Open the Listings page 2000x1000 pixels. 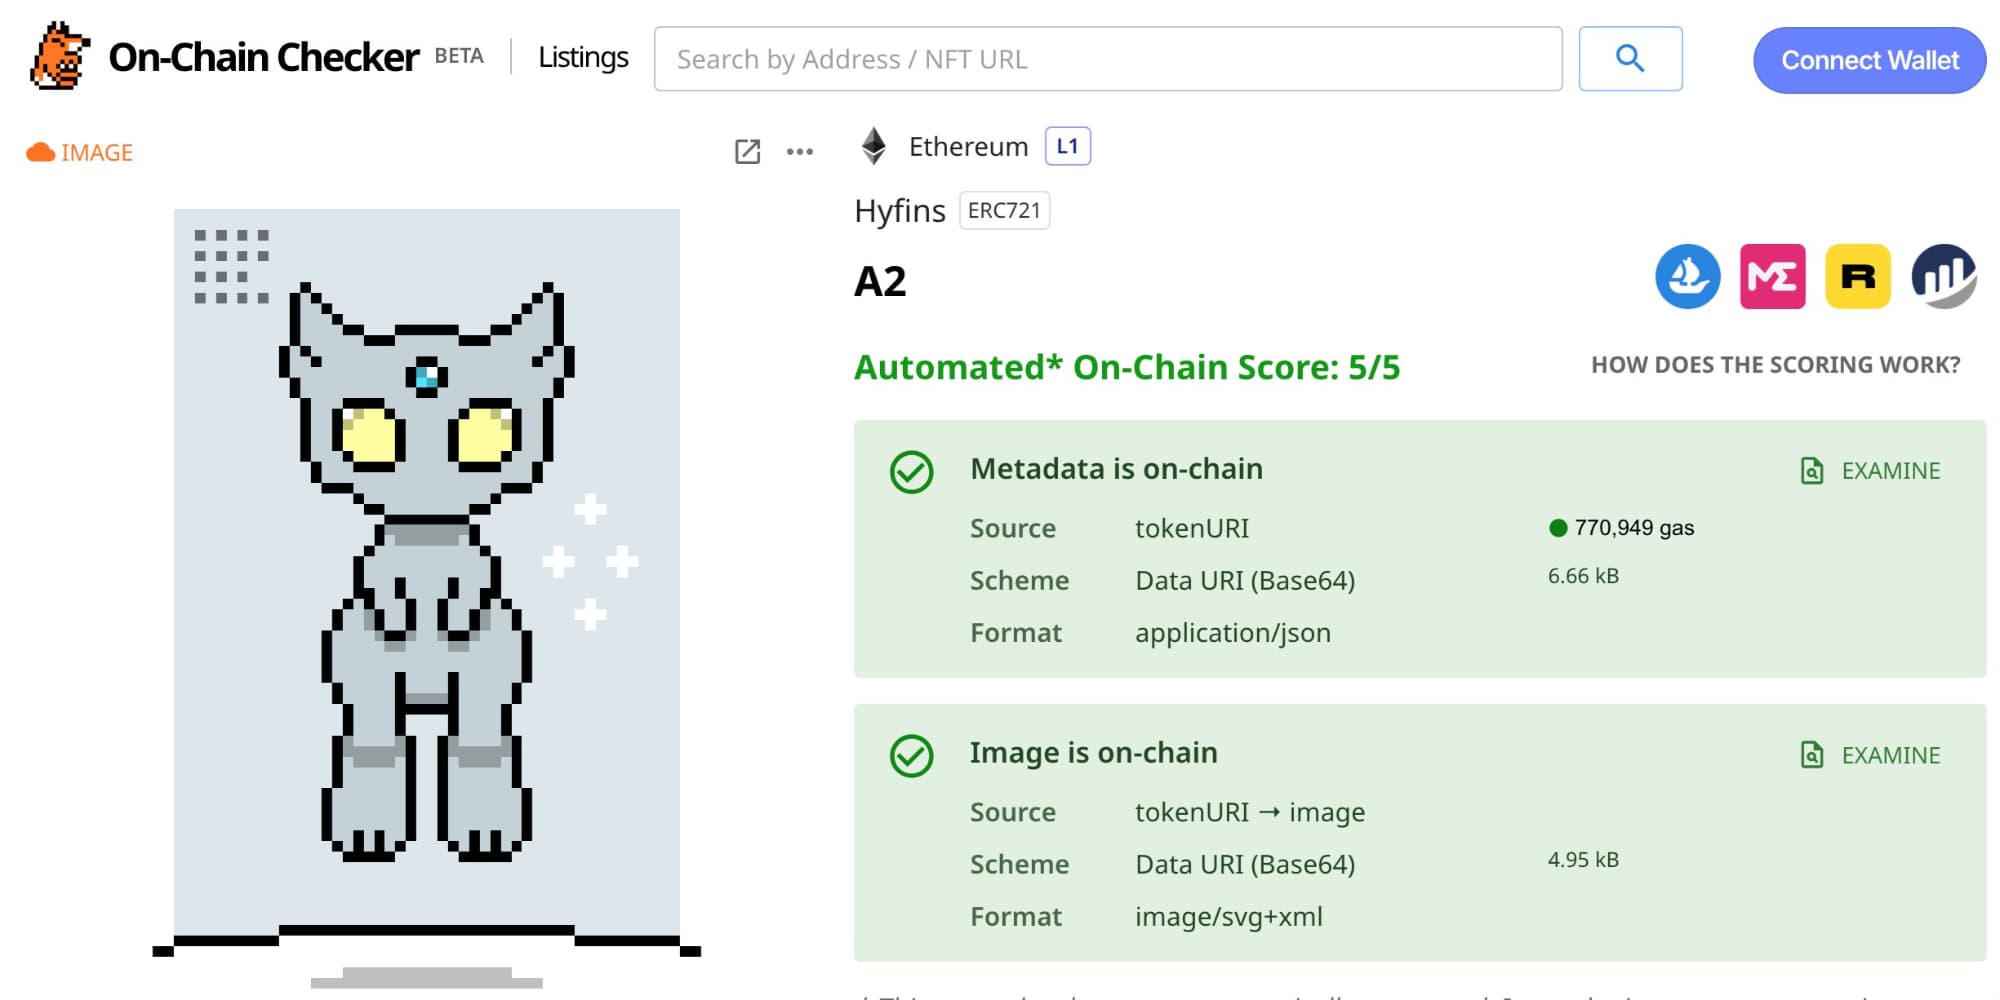coord(583,58)
